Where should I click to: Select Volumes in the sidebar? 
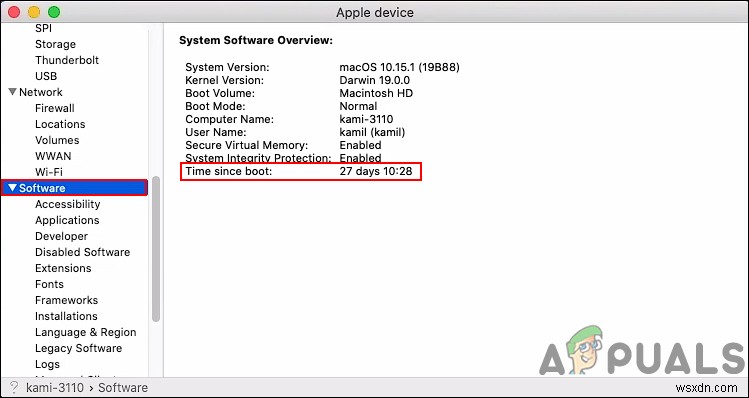57,140
